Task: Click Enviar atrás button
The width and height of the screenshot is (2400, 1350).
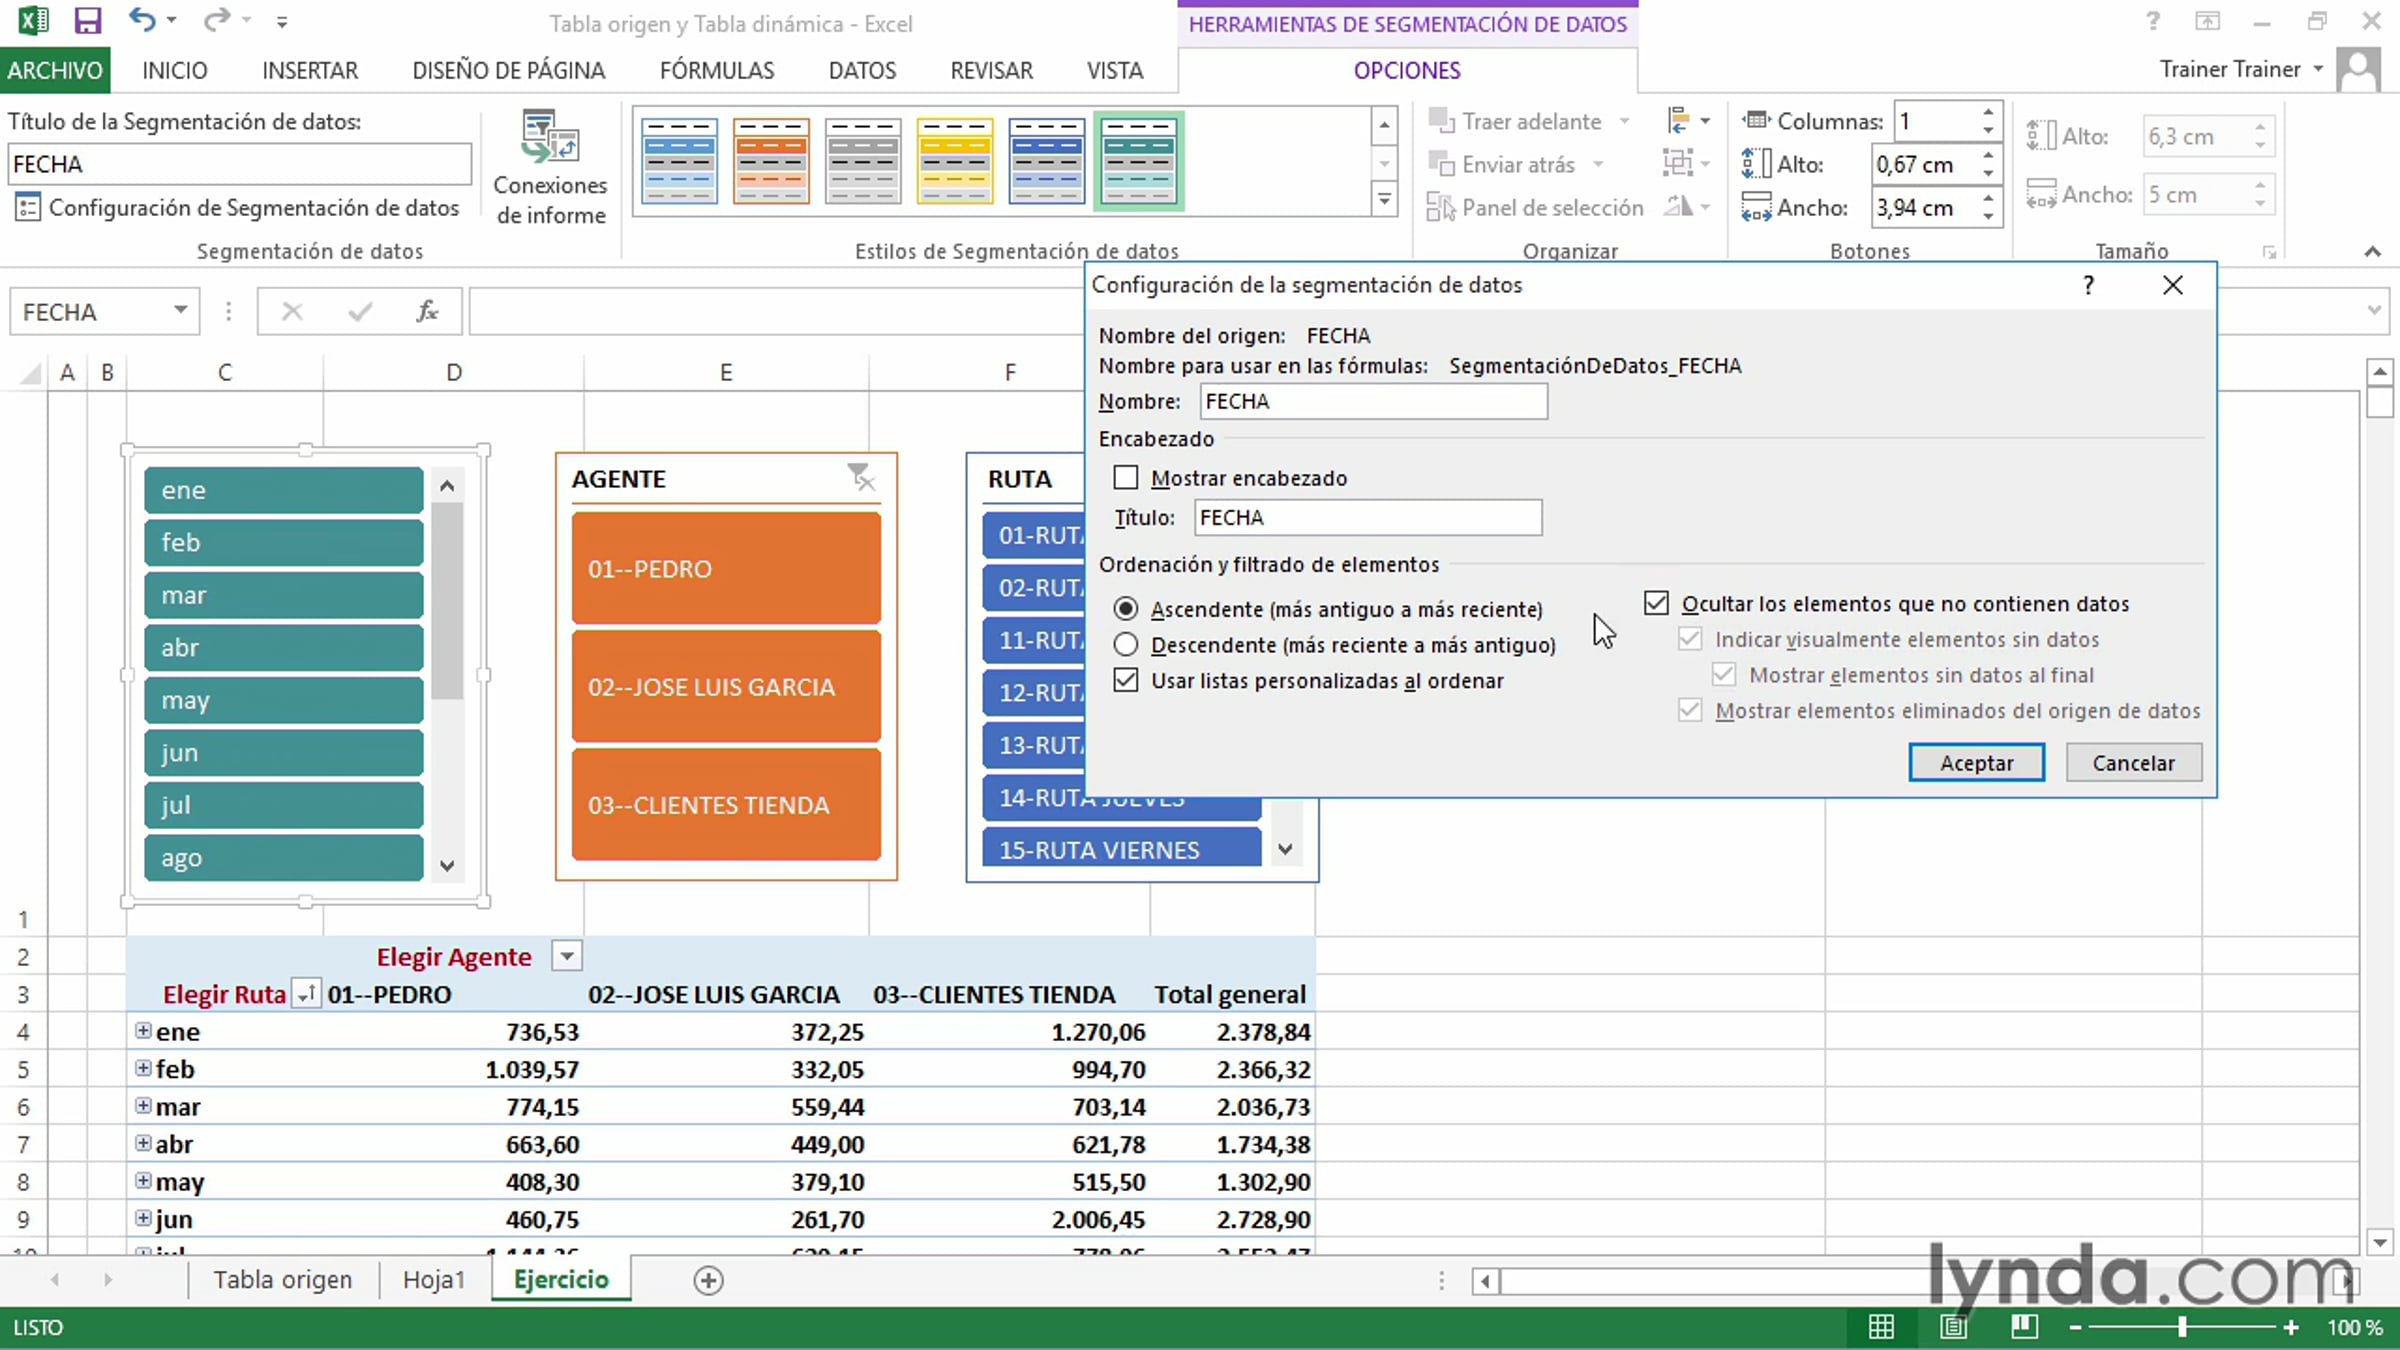Action: (x=1503, y=164)
